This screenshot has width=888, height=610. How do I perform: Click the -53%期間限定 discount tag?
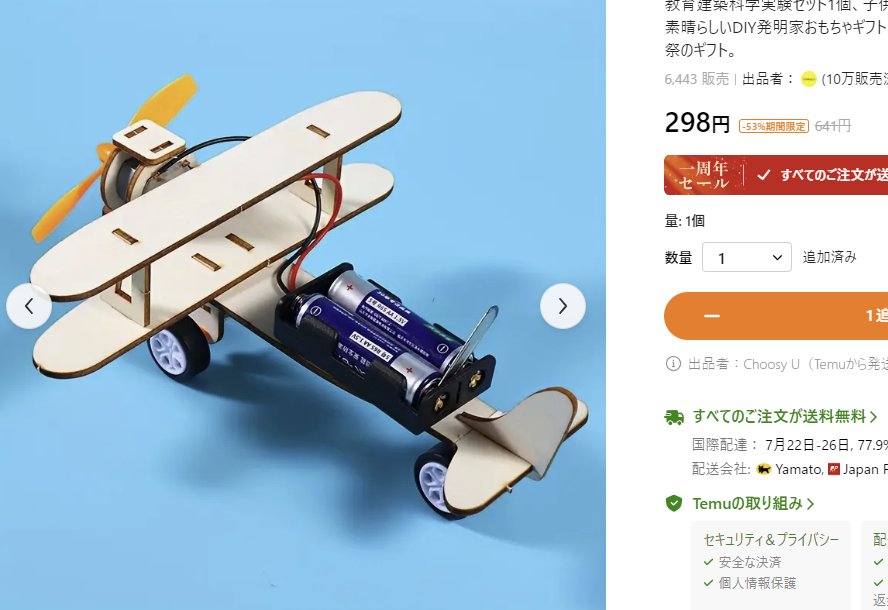click(774, 126)
